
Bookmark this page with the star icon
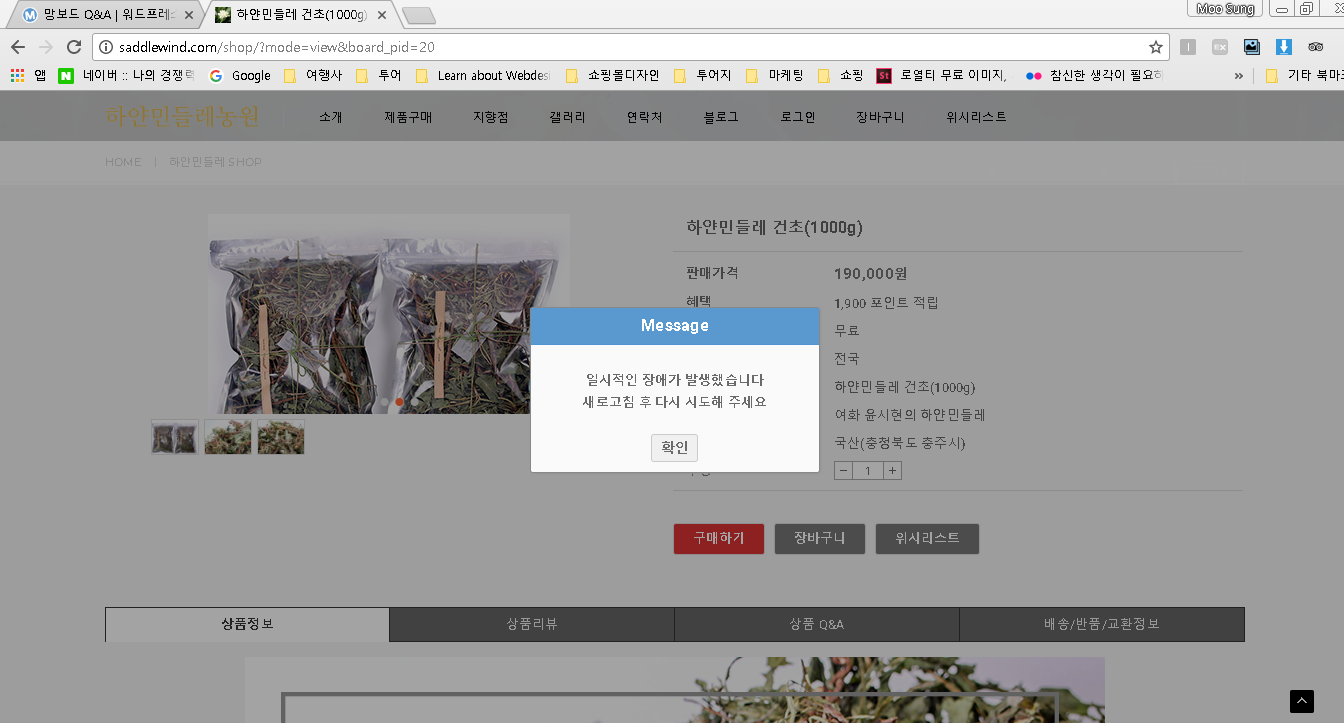click(x=1156, y=47)
